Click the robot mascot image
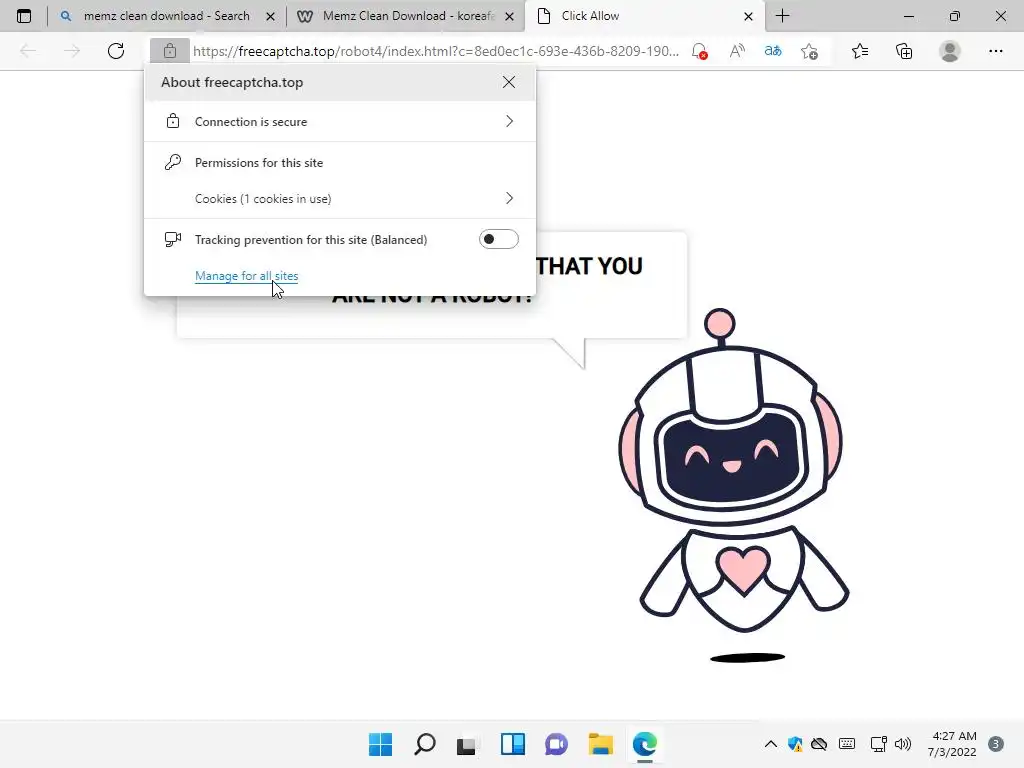 coord(733,485)
